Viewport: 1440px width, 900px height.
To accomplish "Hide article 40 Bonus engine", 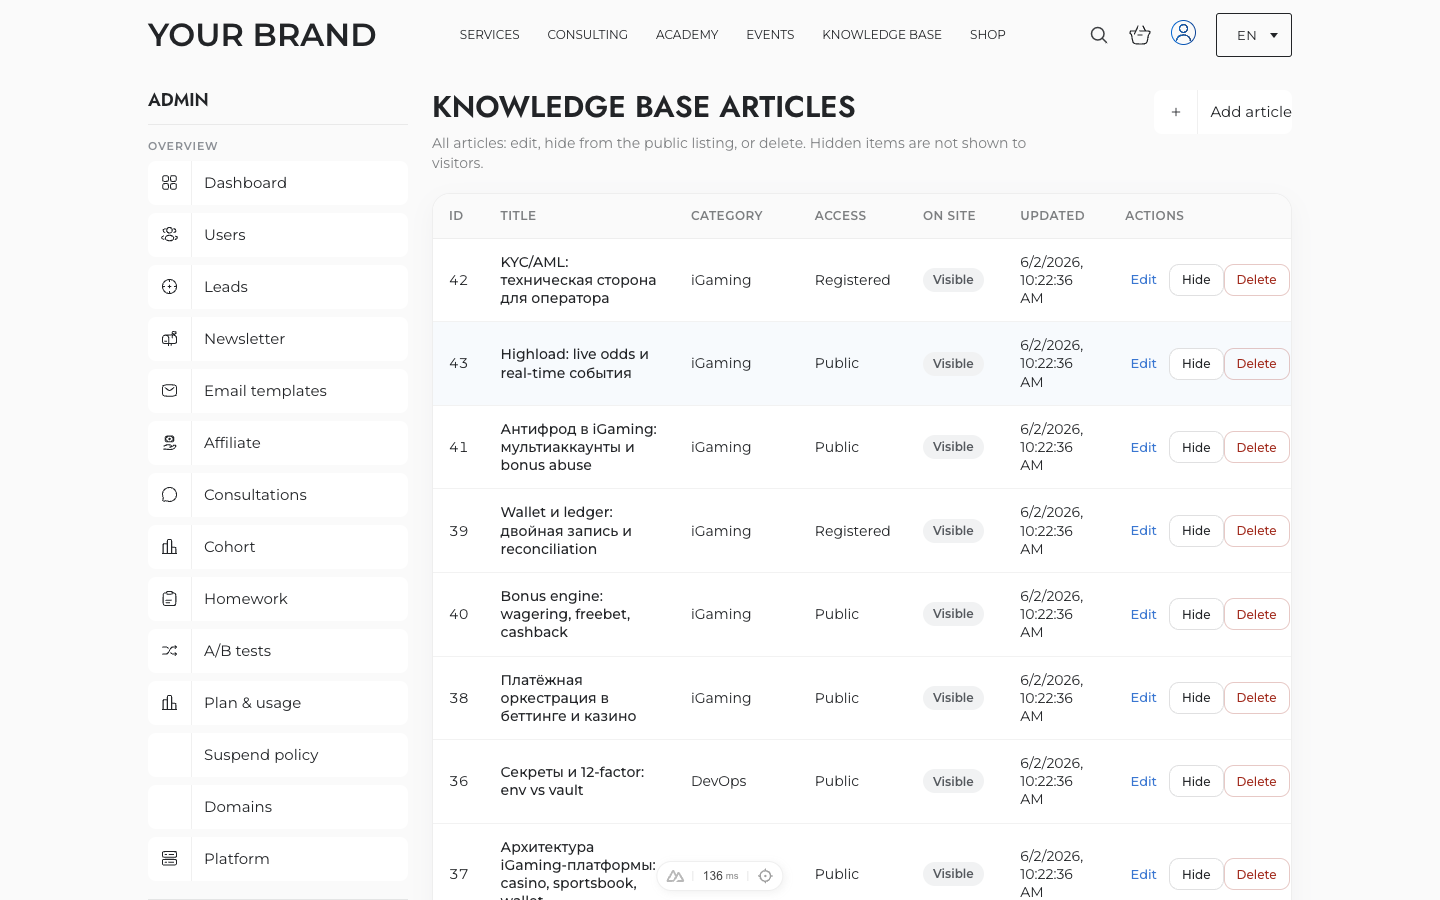I will click(1196, 615).
